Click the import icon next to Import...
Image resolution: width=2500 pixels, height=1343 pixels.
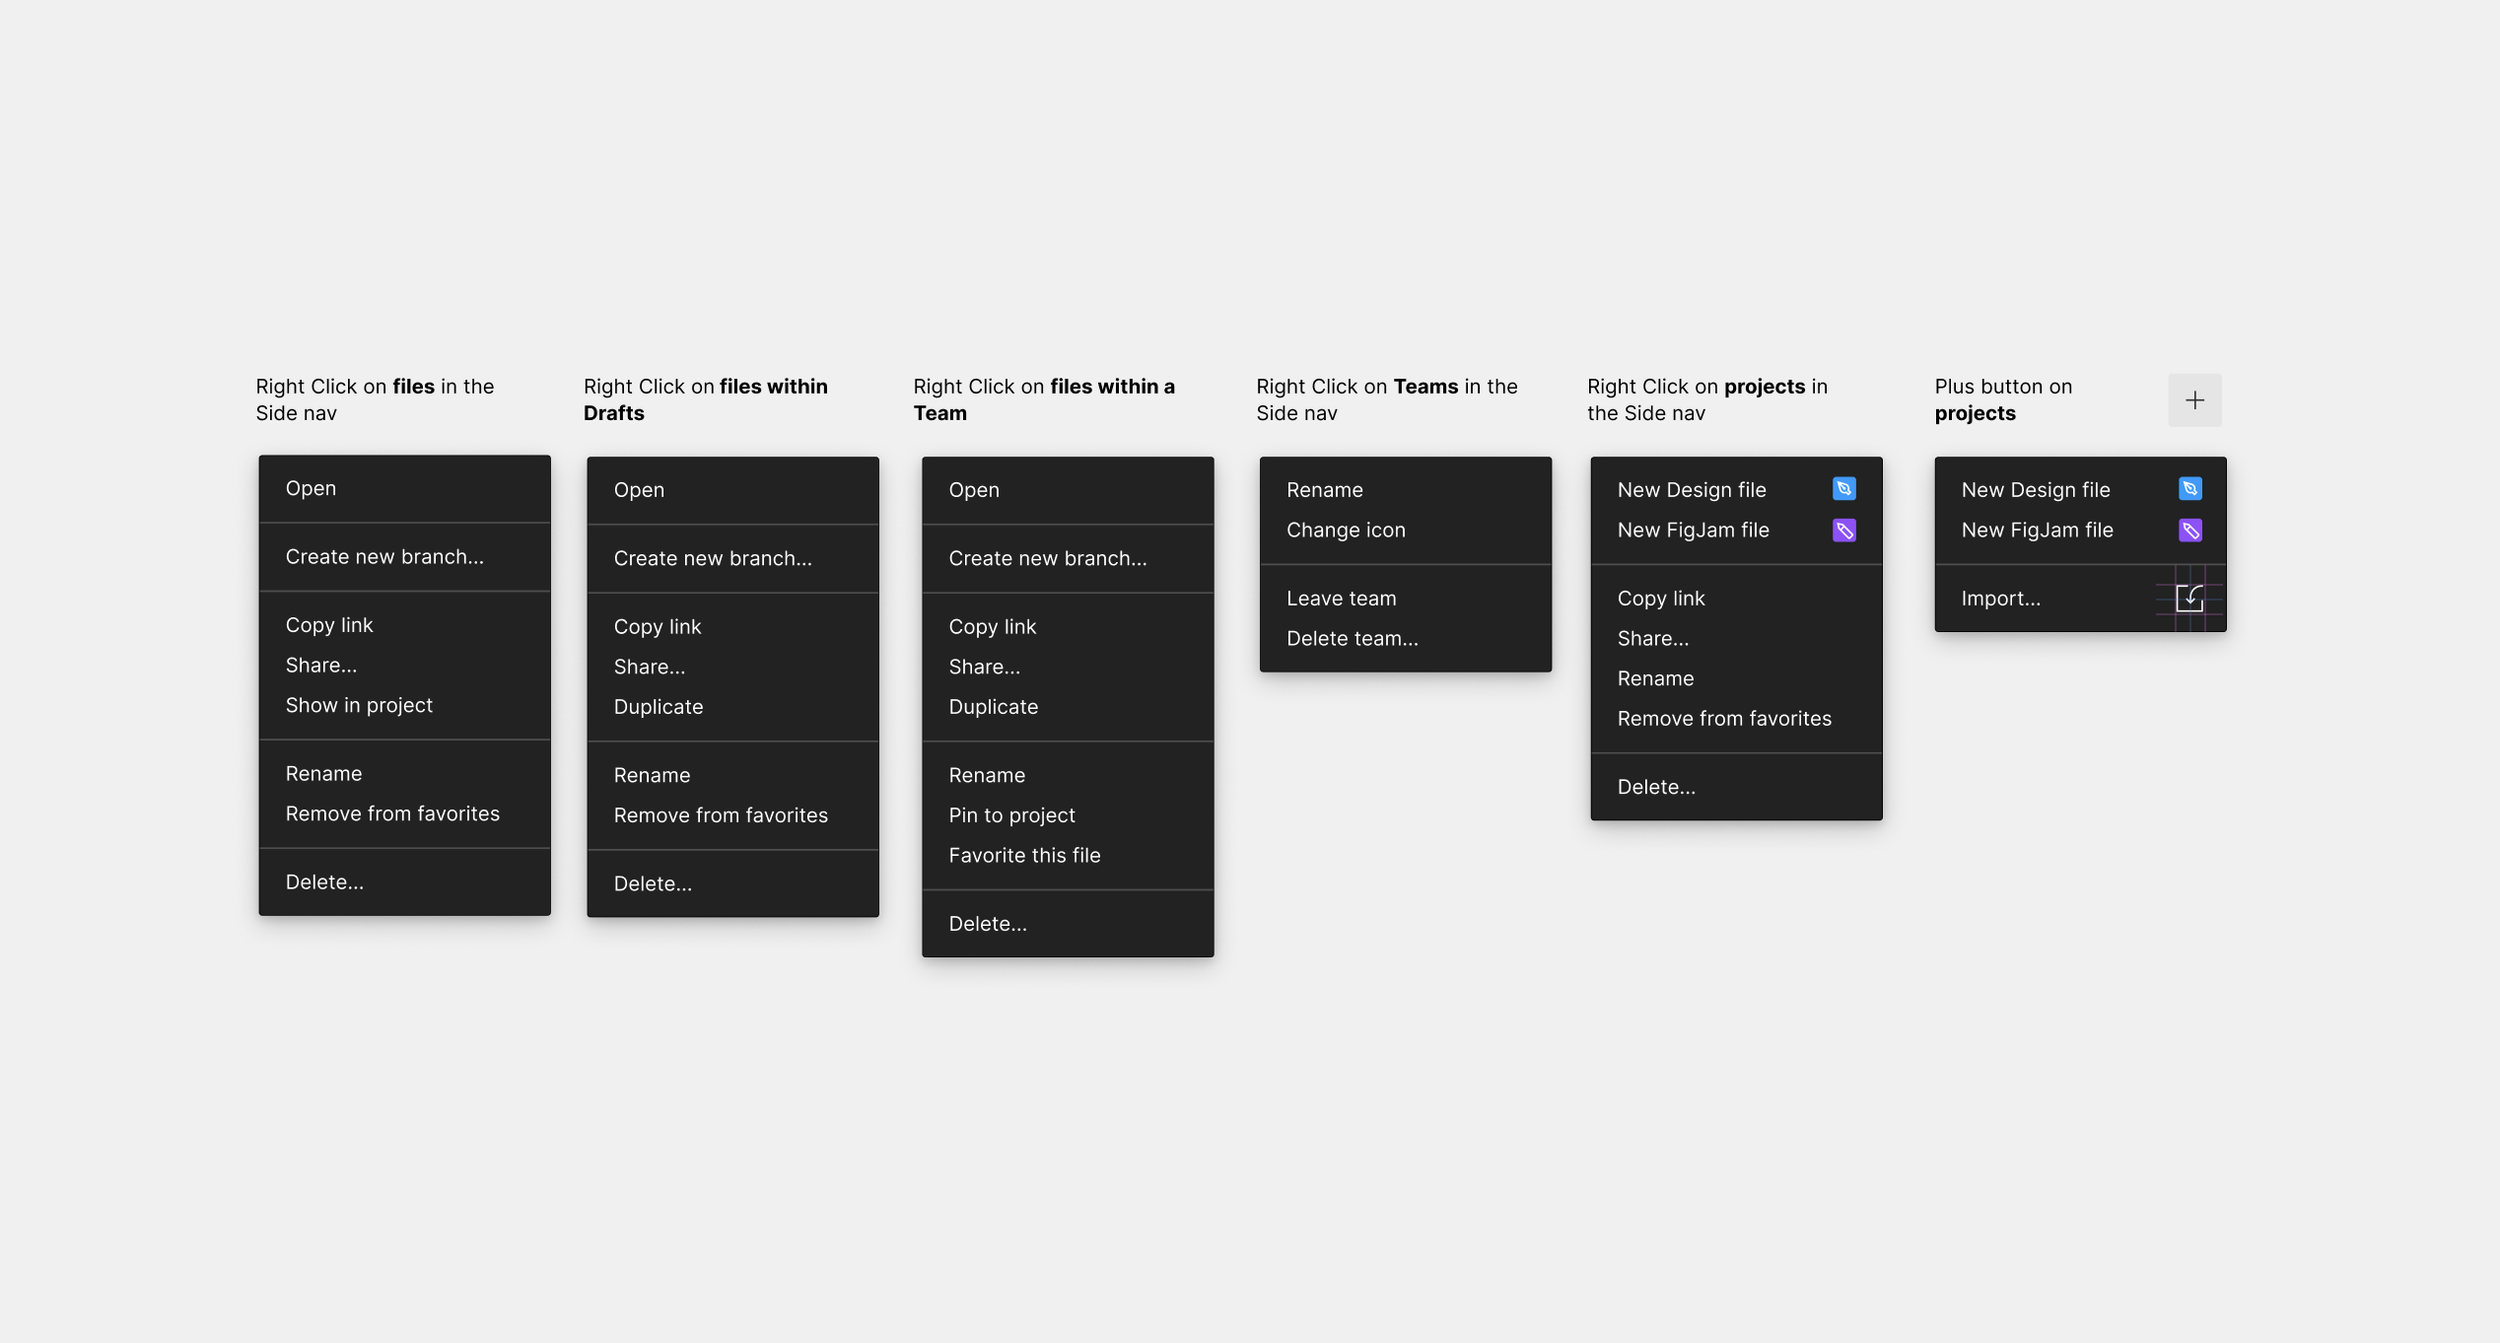click(x=2189, y=598)
